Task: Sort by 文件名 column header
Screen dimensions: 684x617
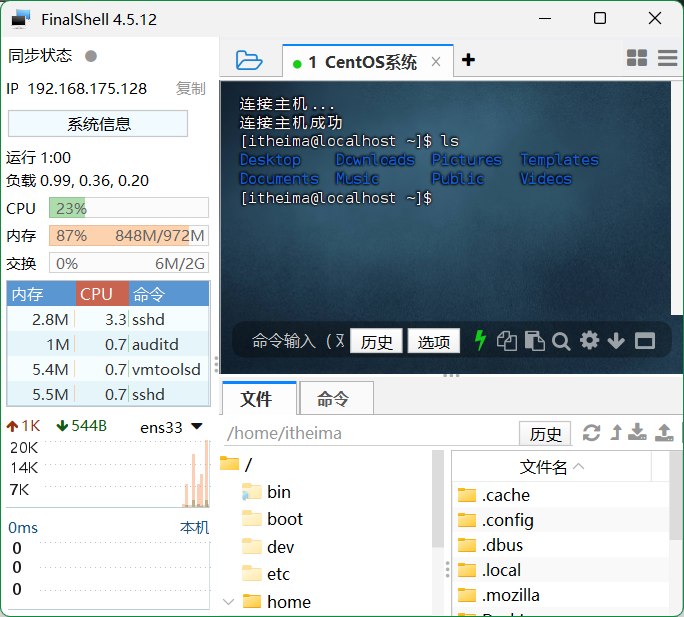Action: point(551,467)
